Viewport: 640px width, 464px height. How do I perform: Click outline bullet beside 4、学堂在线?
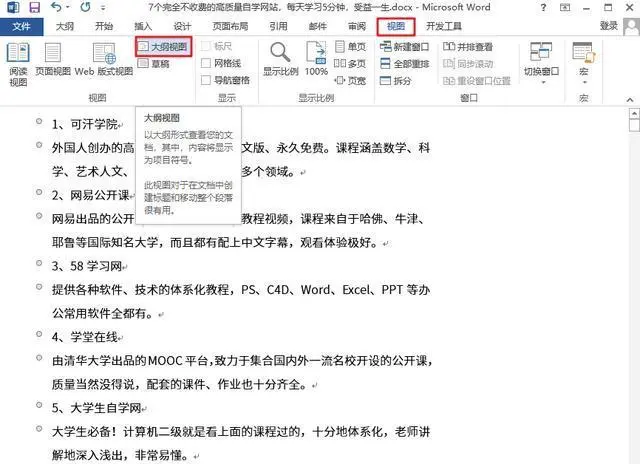click(39, 334)
